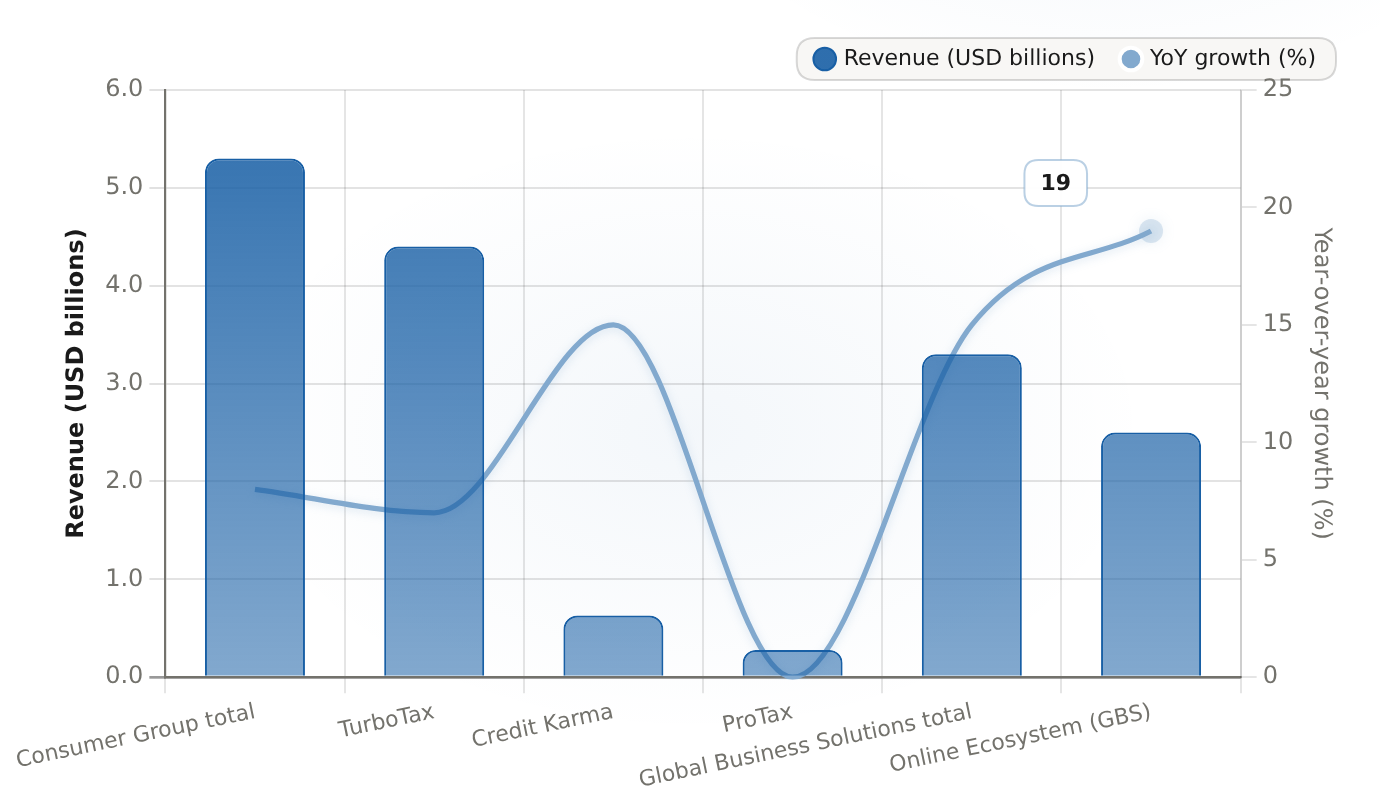Click the Year-over-year growth (%) right axis title
Viewport: 1380px width, 808px height.
(1322, 383)
